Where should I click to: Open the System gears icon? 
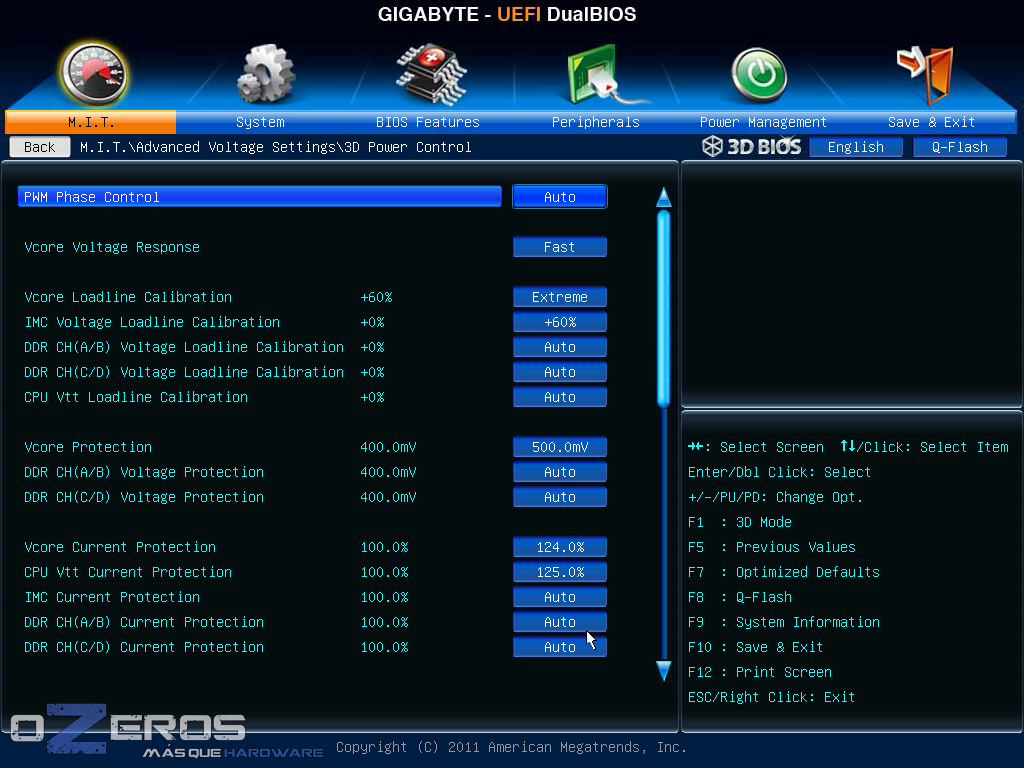click(x=264, y=74)
